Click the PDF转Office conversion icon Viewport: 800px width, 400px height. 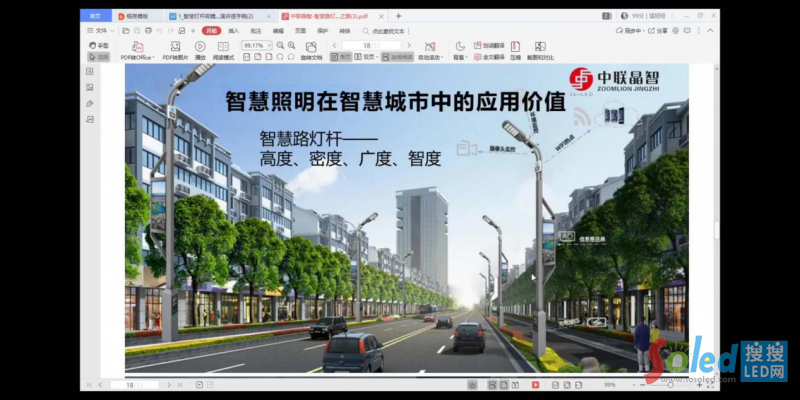[137, 48]
